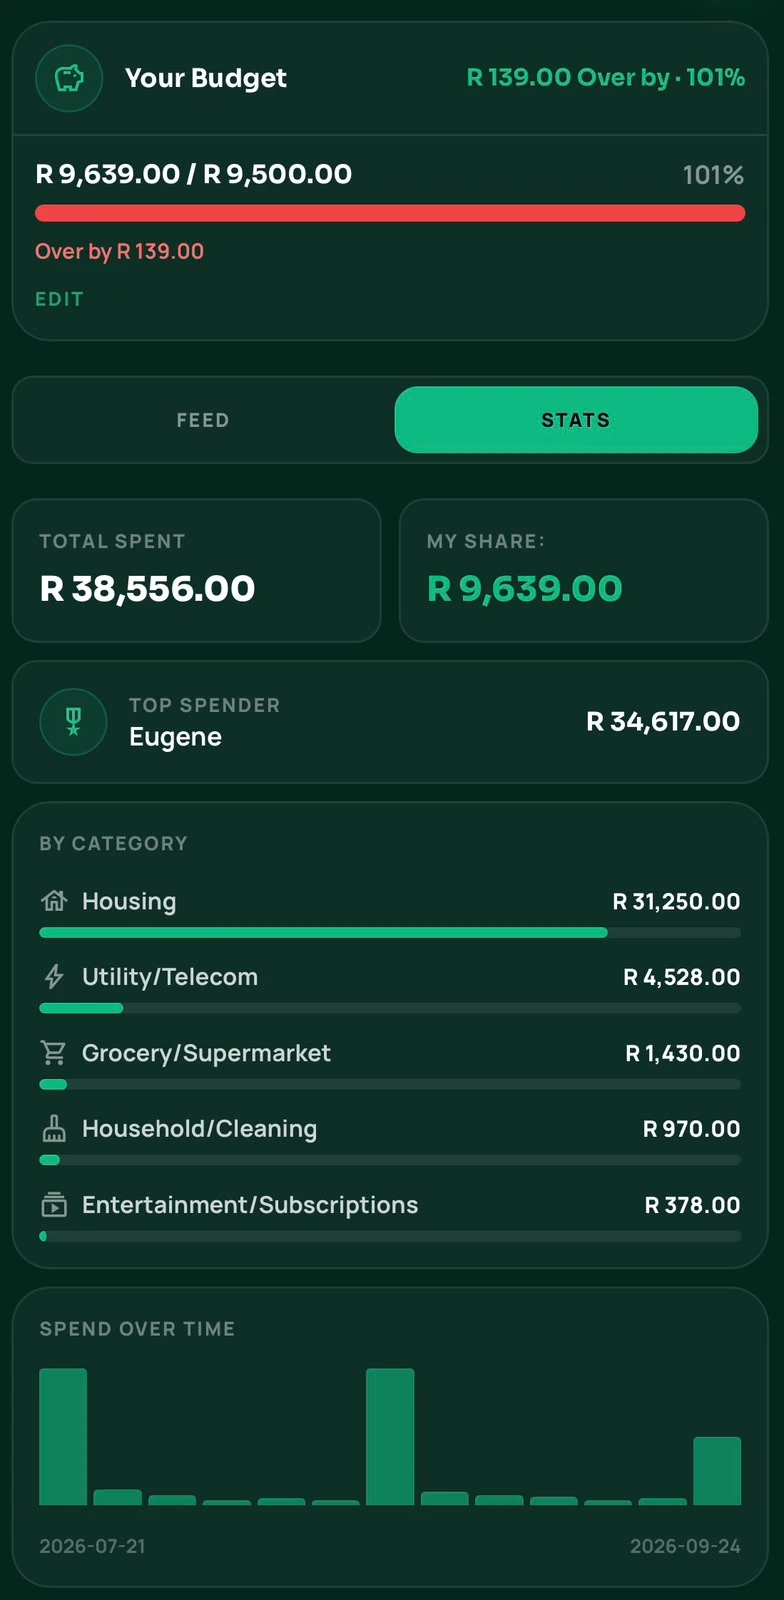The width and height of the screenshot is (784, 1600).
Task: Click the red budget progress bar
Action: pos(390,213)
